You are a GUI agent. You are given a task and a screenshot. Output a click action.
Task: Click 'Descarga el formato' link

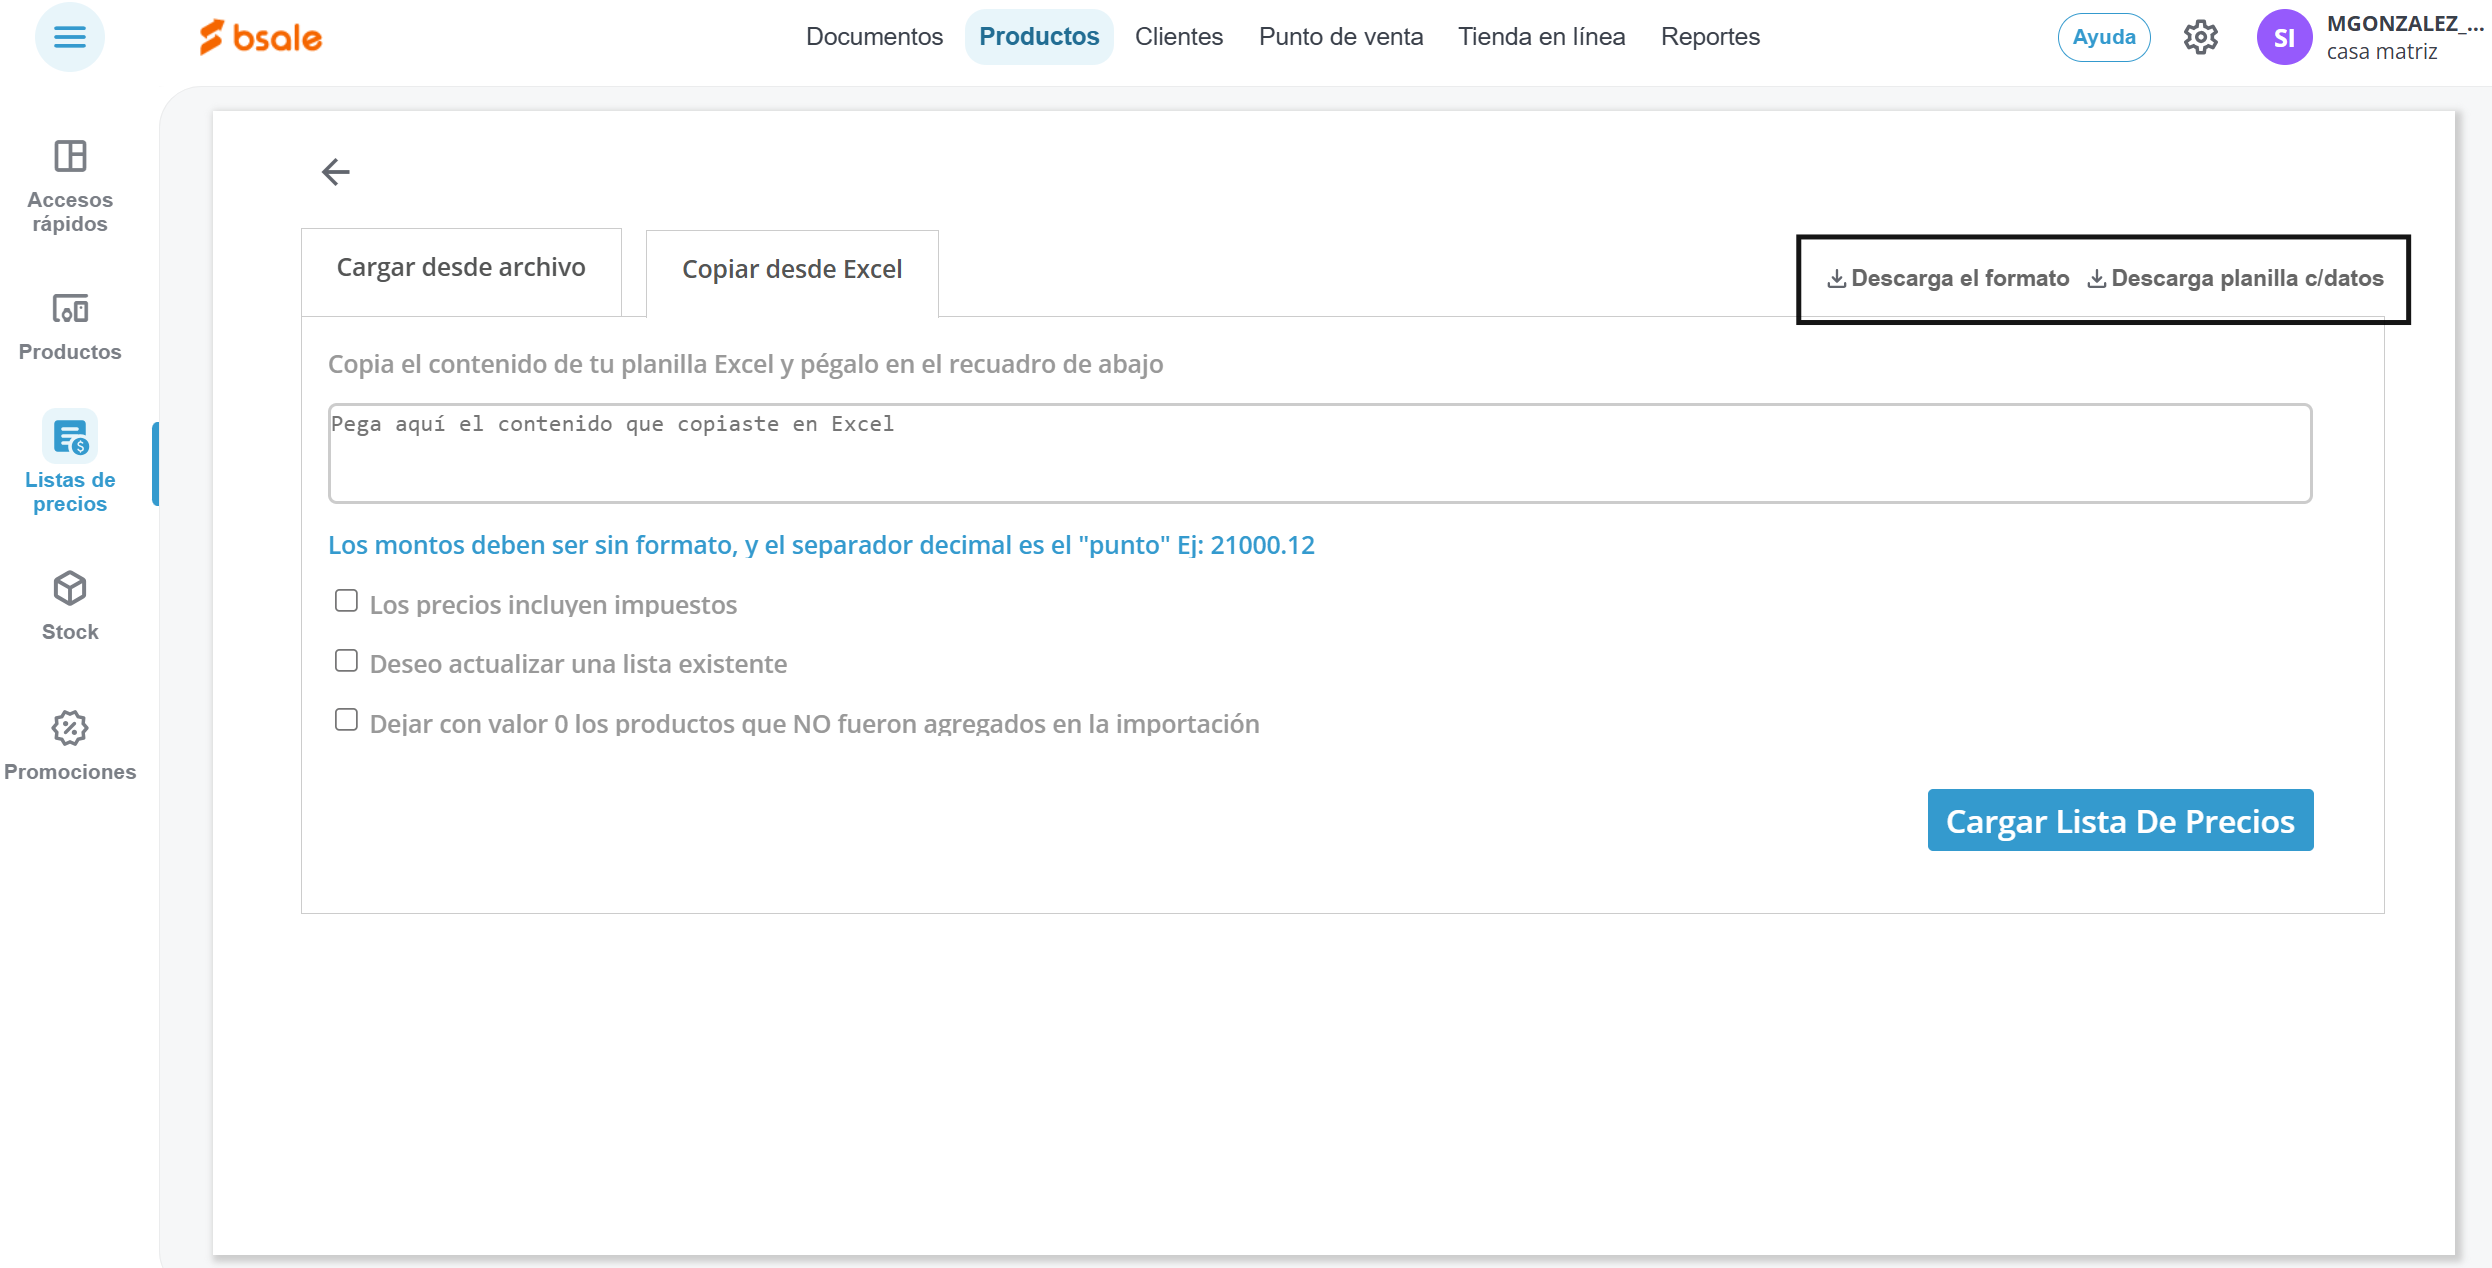[x=1948, y=279]
